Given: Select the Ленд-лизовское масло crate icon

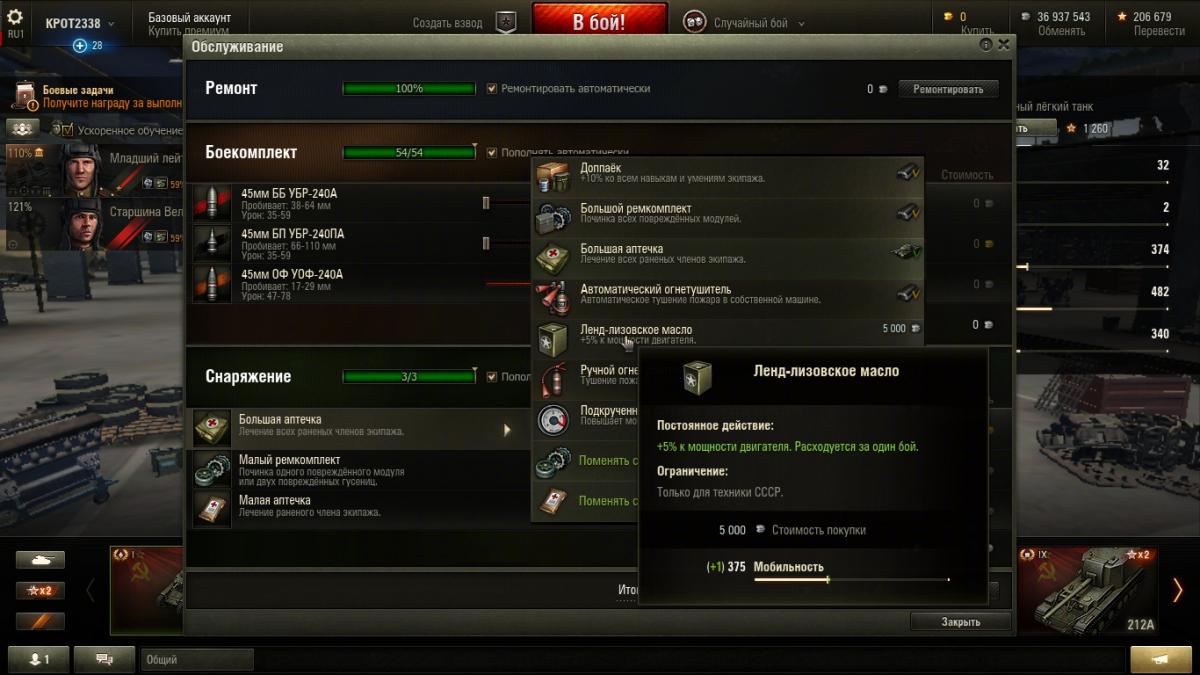Looking at the screenshot, I should pyautogui.click(x=554, y=338).
